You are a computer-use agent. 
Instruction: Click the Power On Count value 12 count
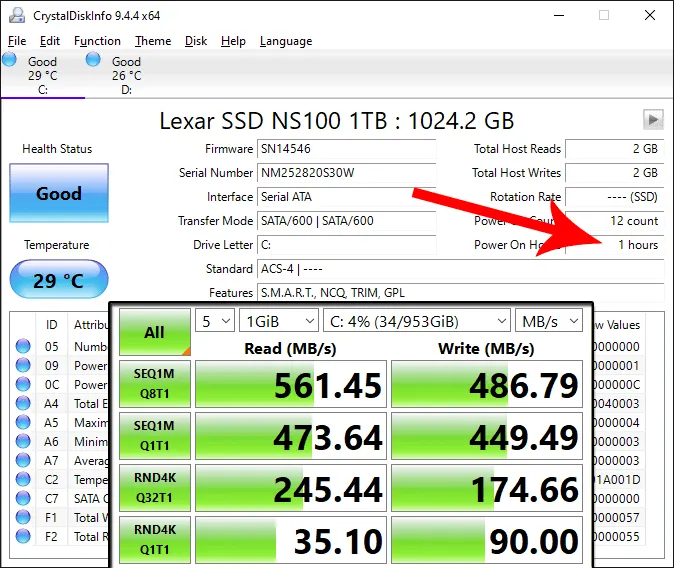615,221
